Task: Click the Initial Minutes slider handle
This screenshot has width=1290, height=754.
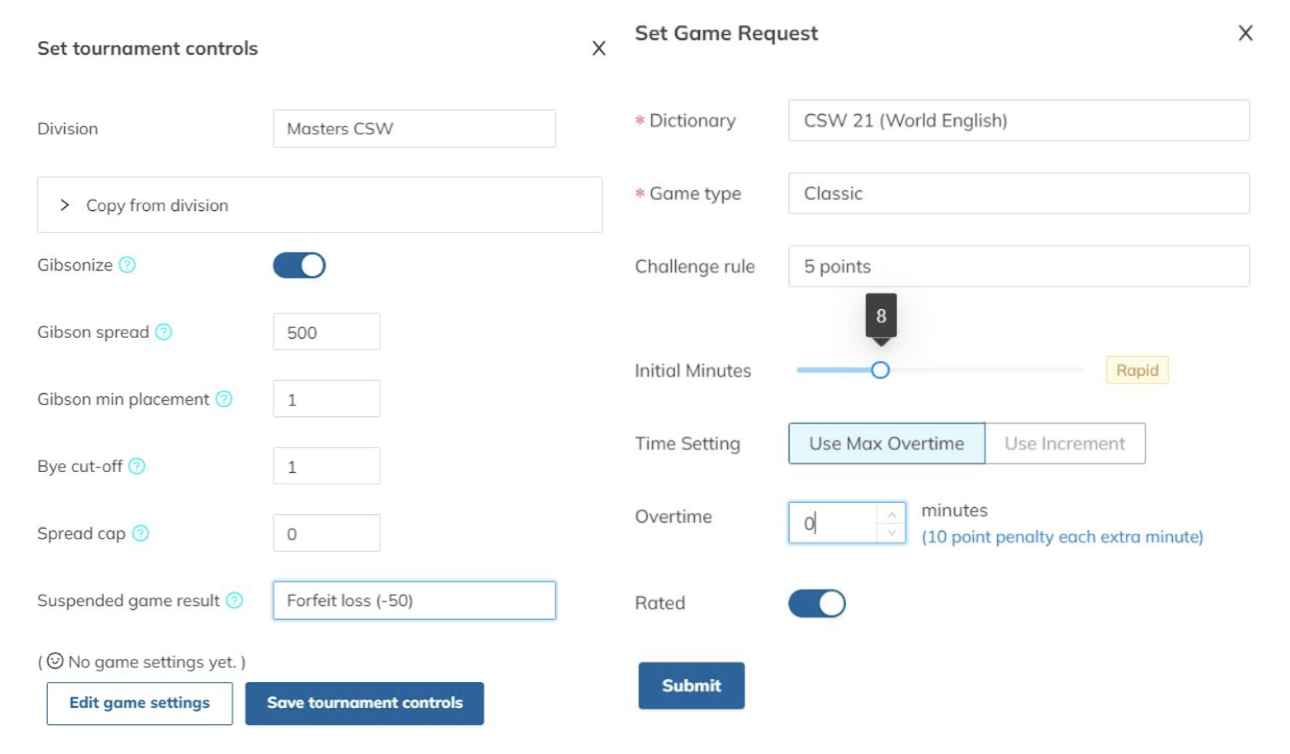Action: 880,370
